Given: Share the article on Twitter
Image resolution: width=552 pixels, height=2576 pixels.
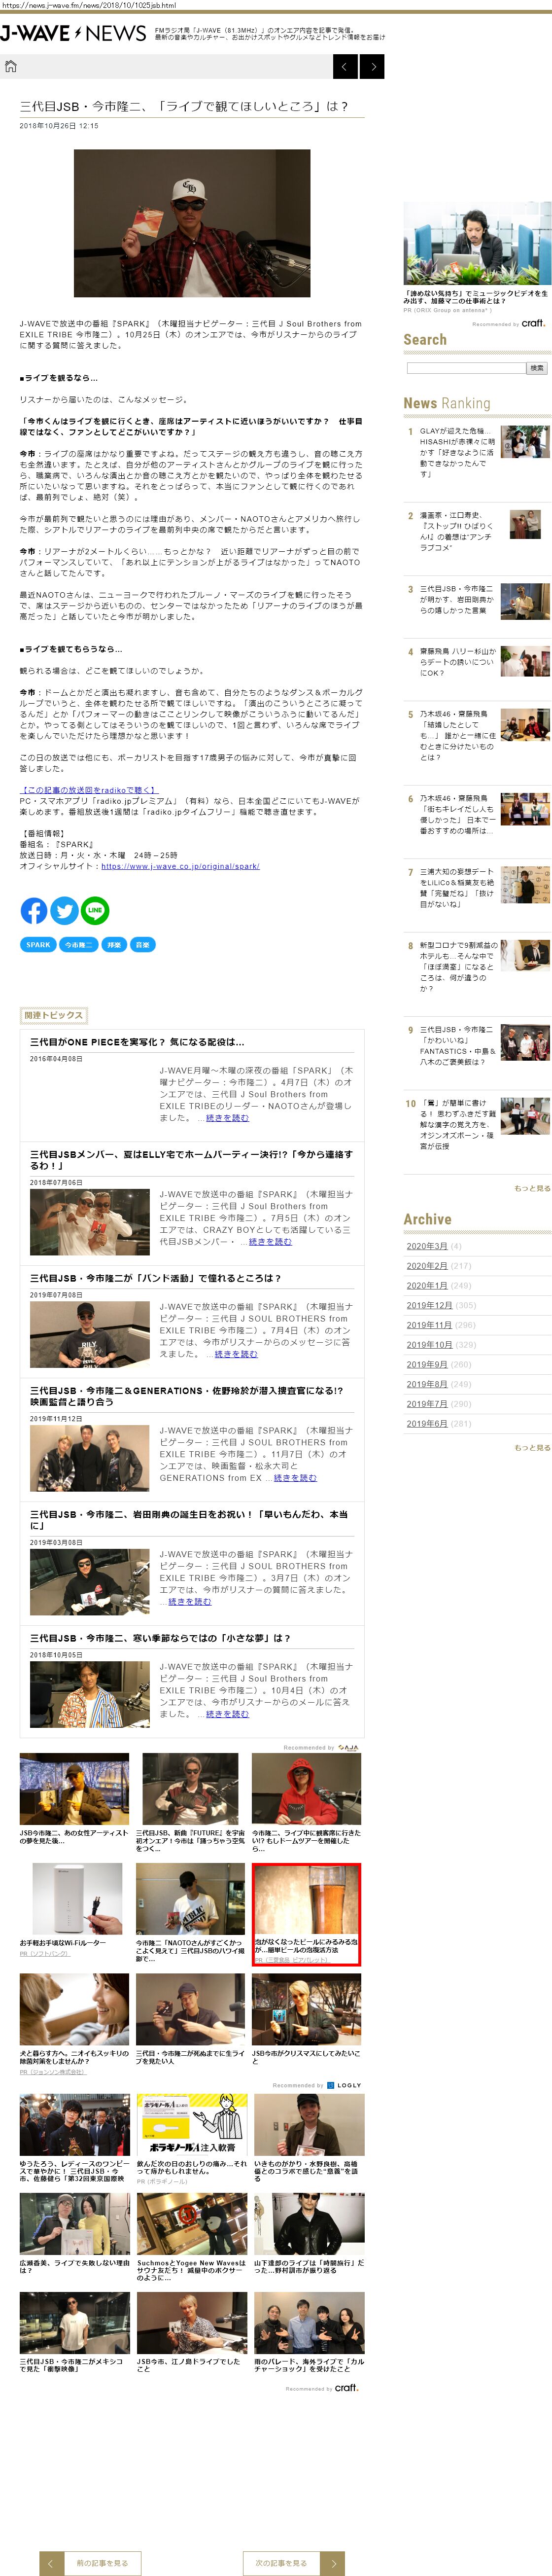Looking at the screenshot, I should pos(64,910).
